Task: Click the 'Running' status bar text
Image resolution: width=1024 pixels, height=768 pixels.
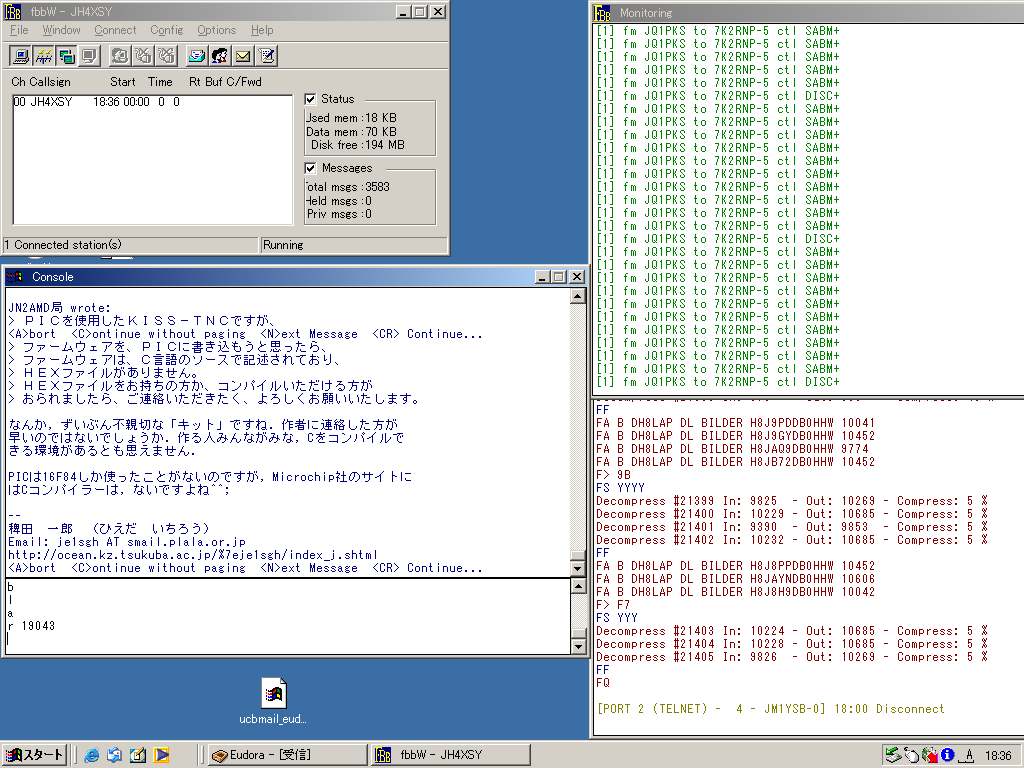Action: pyautogui.click(x=283, y=245)
